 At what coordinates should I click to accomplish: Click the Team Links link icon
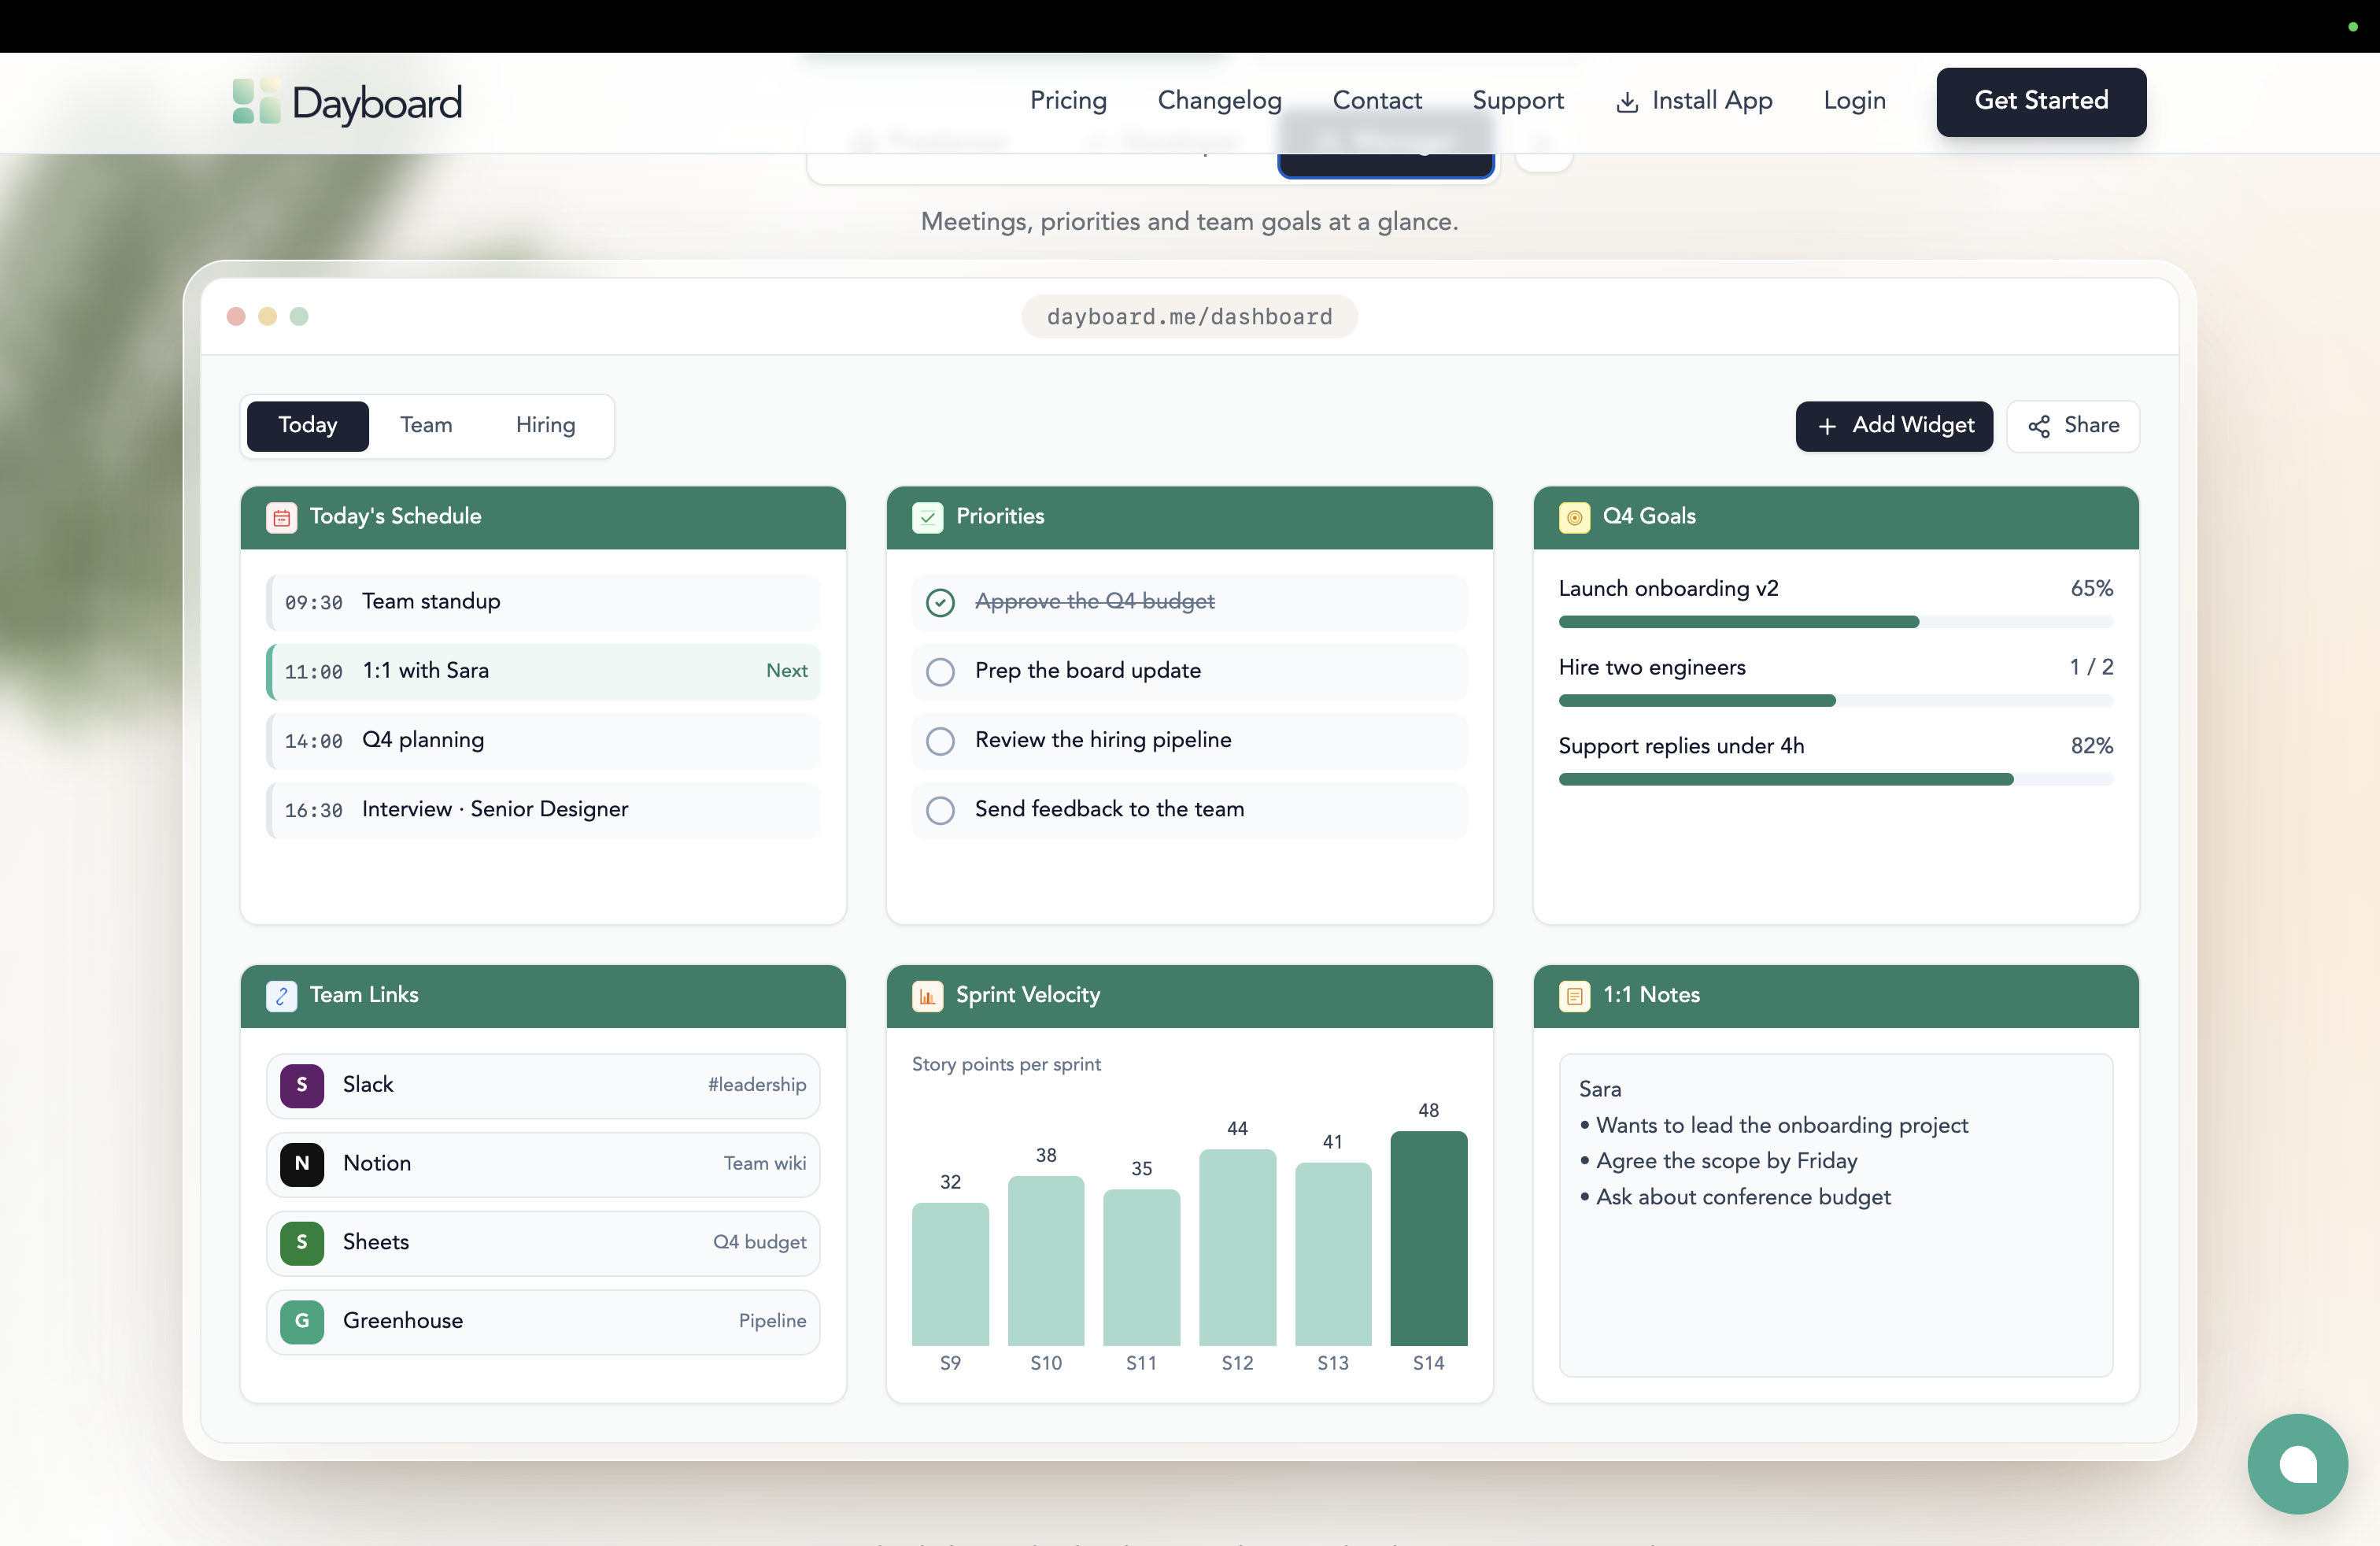(x=281, y=996)
